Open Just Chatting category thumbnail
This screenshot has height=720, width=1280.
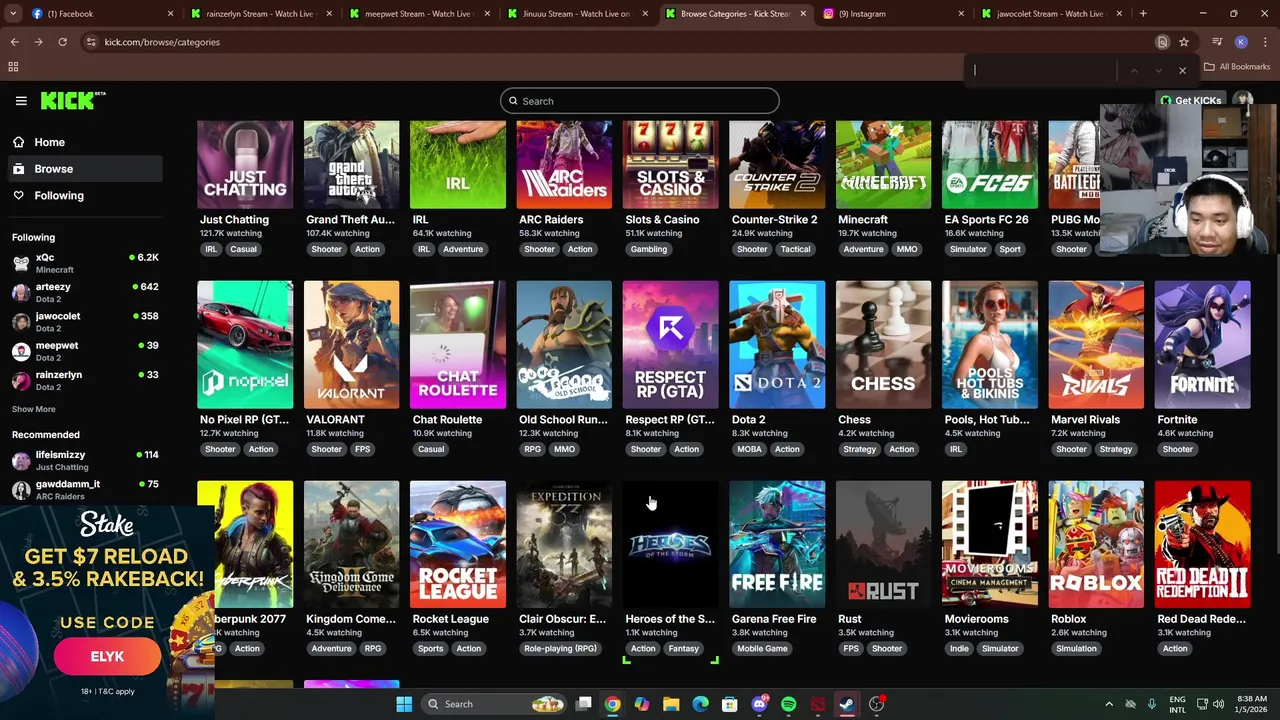click(x=245, y=165)
